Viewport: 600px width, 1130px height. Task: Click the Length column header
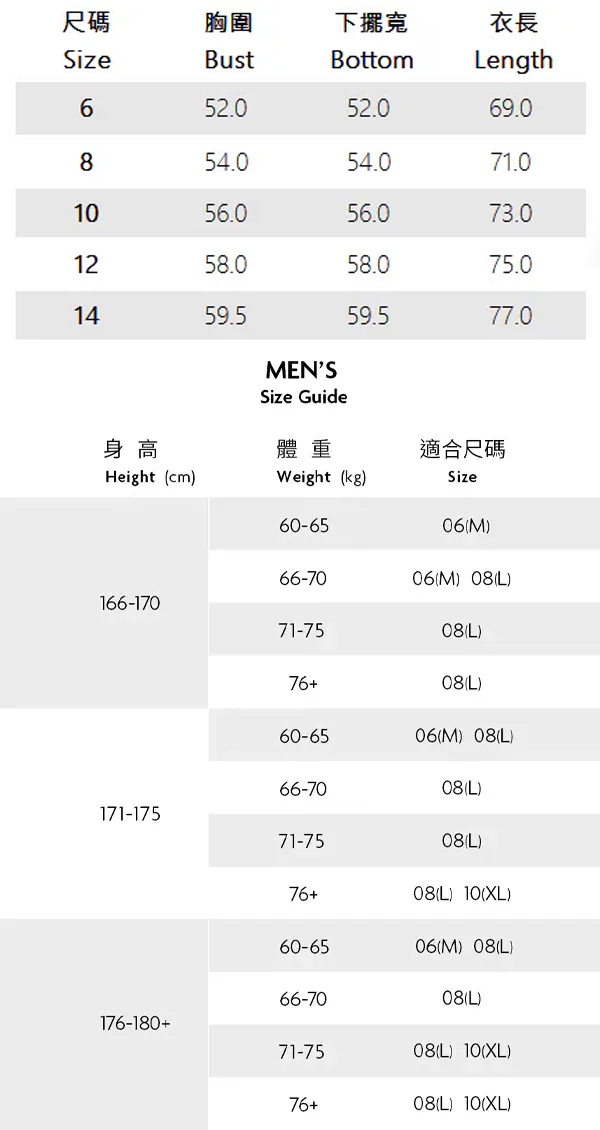513,41
